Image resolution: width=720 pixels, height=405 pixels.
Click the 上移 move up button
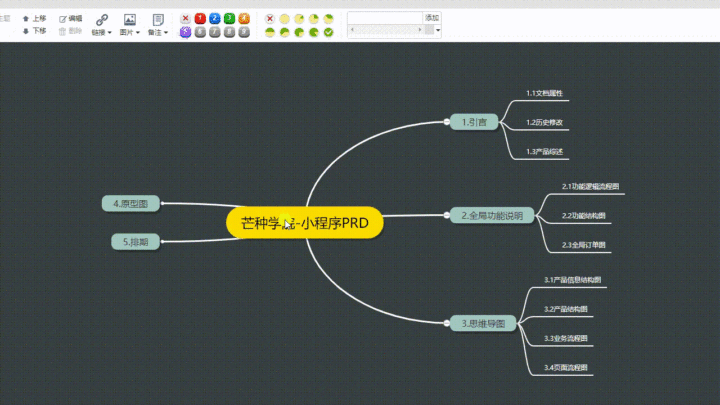coord(34,18)
